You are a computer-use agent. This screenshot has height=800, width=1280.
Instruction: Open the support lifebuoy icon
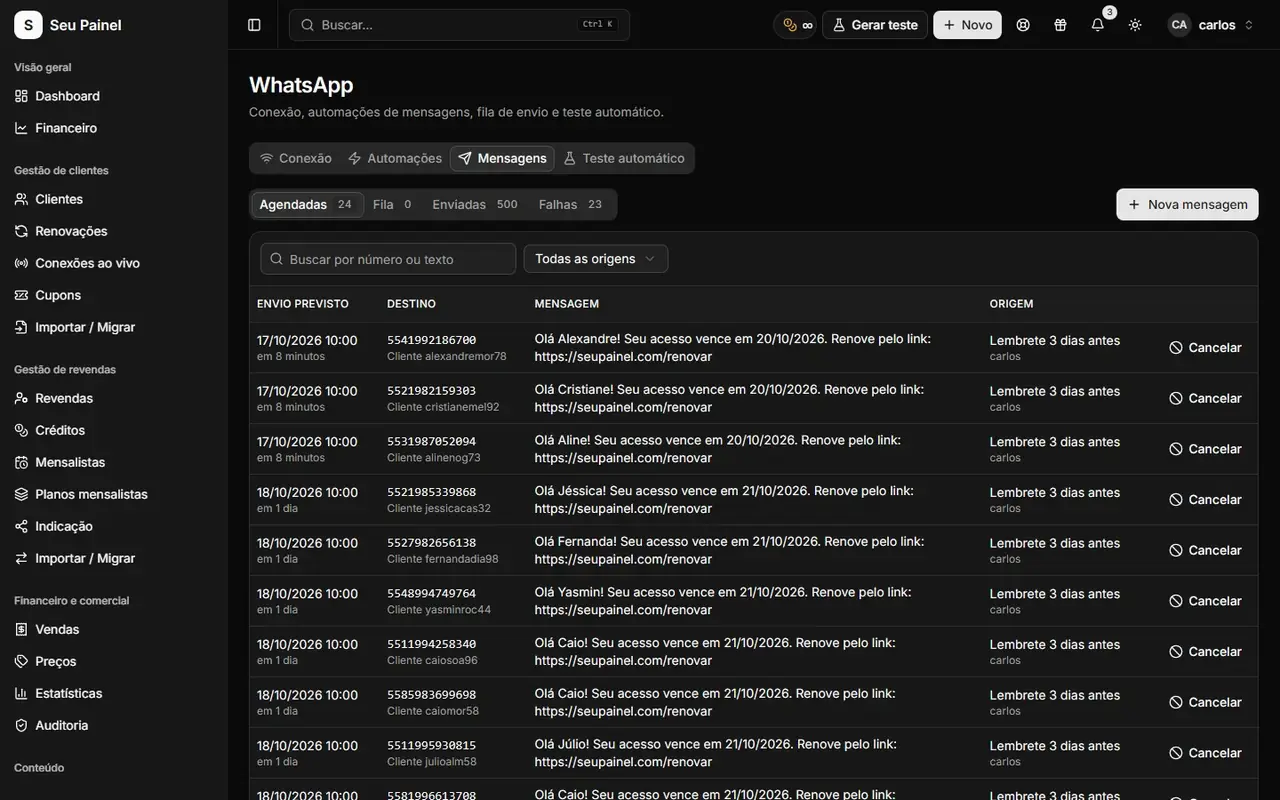click(x=1023, y=25)
